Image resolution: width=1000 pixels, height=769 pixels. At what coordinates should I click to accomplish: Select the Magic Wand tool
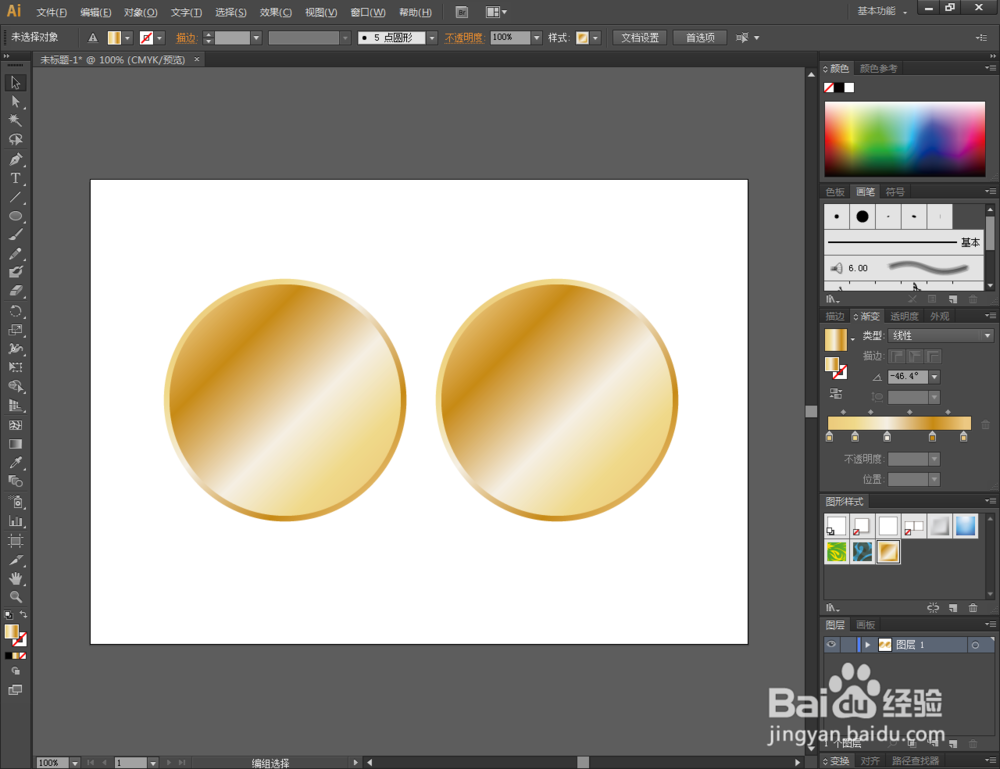15,121
